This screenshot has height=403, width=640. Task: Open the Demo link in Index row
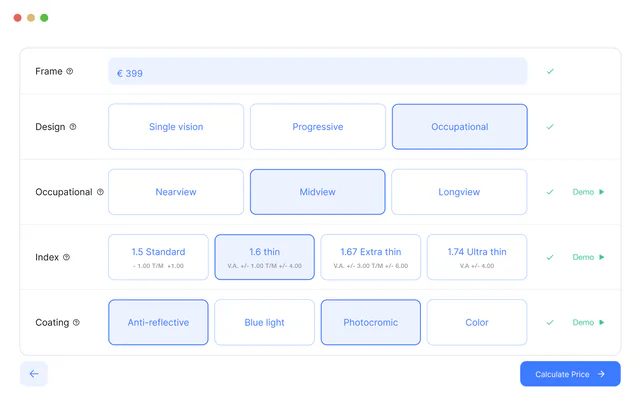click(x=583, y=257)
